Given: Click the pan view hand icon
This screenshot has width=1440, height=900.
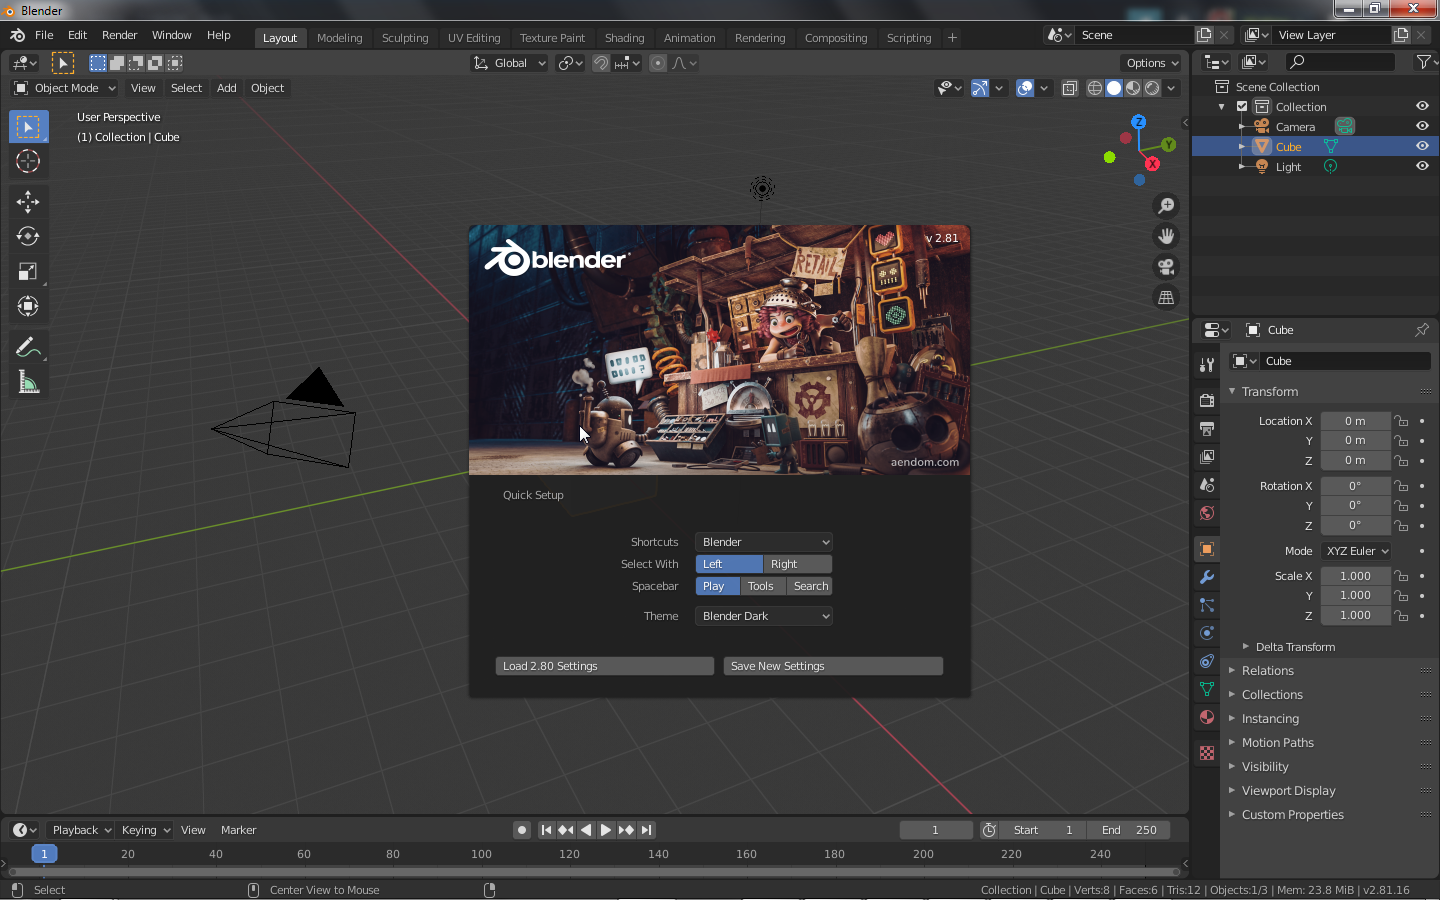Looking at the screenshot, I should (x=1166, y=237).
